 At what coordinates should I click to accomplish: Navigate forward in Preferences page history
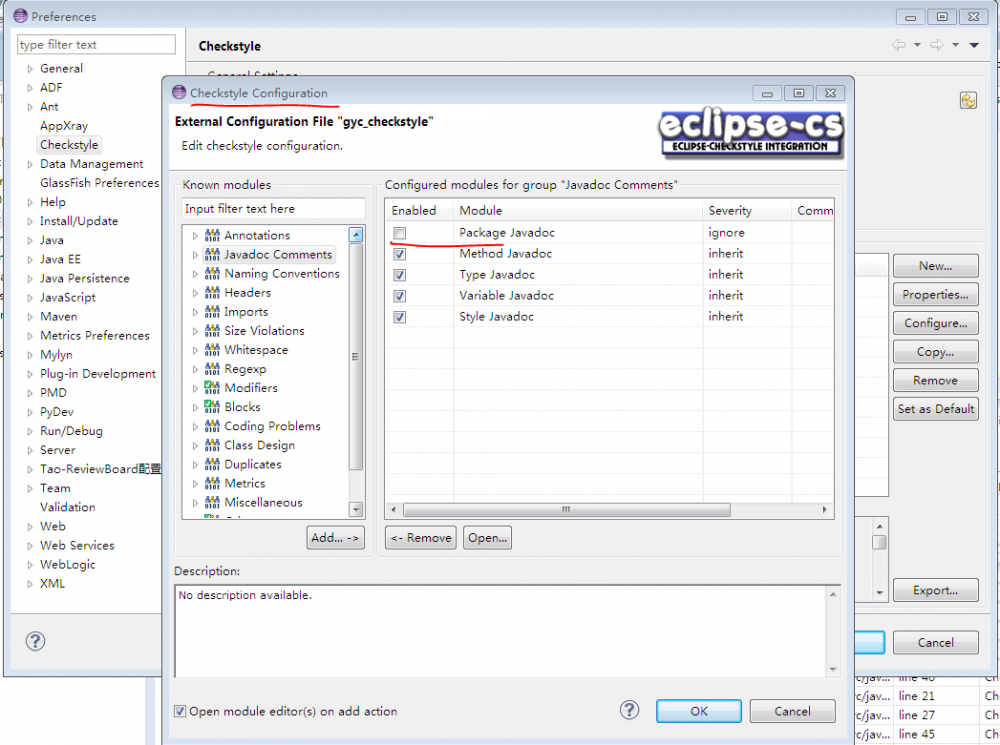937,45
